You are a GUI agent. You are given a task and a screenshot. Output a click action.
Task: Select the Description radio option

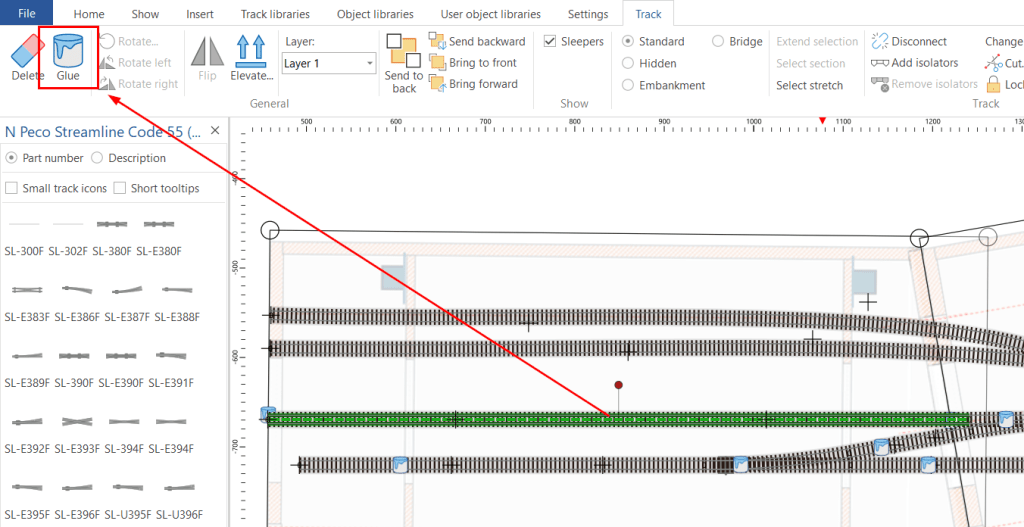pos(97,158)
